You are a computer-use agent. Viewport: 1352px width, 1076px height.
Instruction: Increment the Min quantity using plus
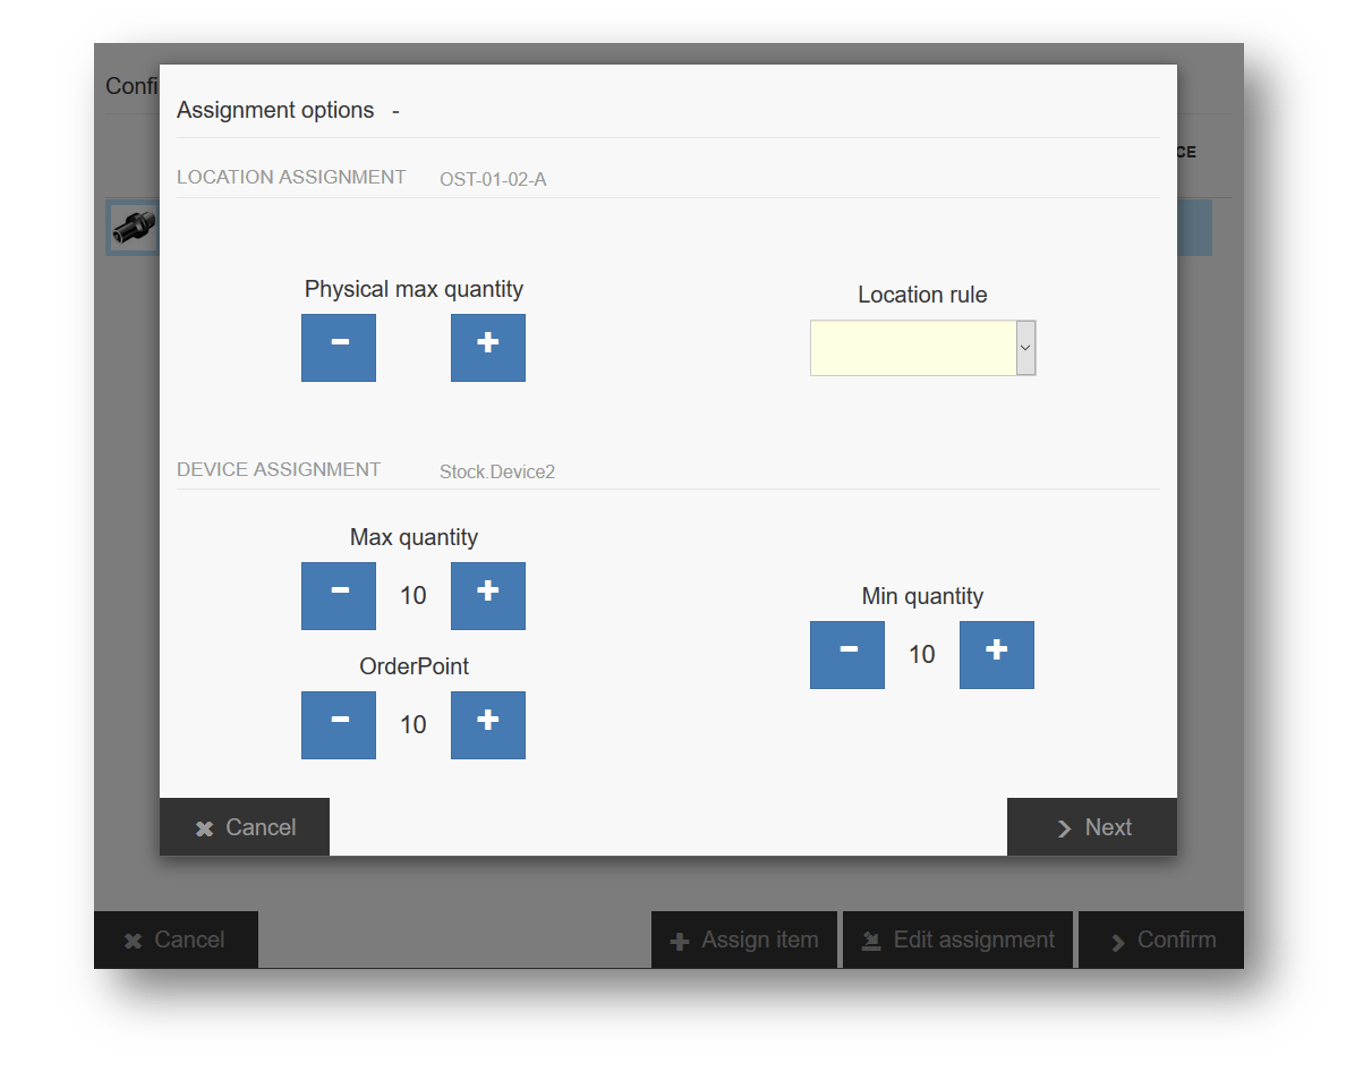996,655
